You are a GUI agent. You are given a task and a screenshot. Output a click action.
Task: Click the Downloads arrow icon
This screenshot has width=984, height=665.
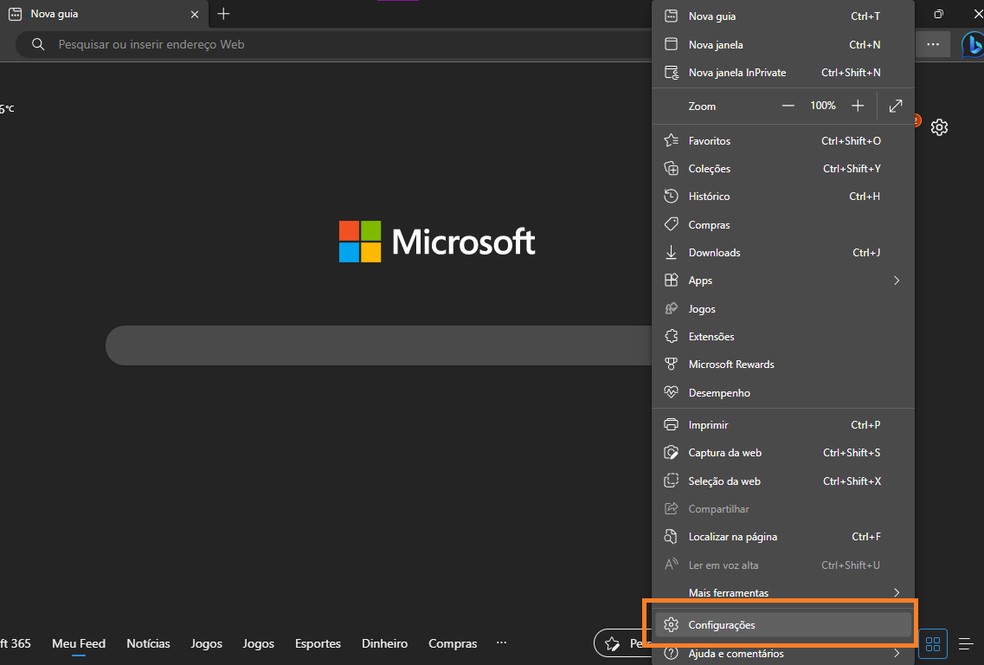[671, 252]
